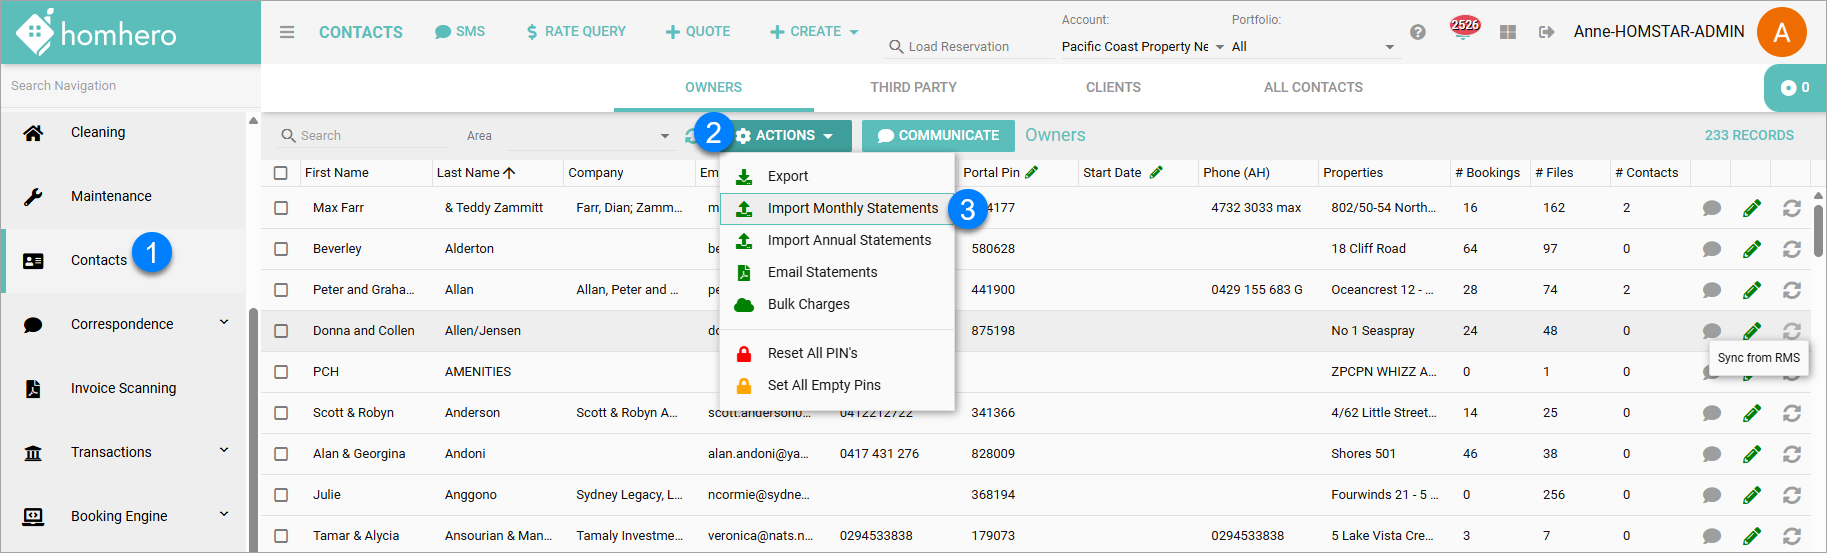Tick the checkbox for Max Farr
Image resolution: width=1827 pixels, height=553 pixels.
tap(281, 208)
